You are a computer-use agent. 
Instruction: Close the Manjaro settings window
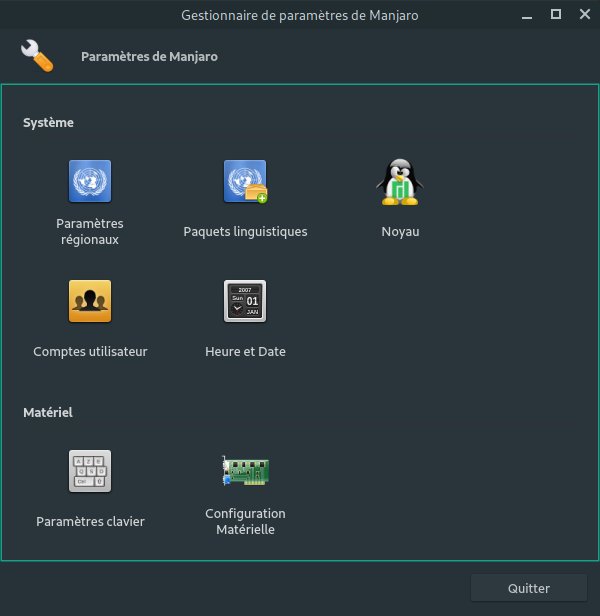coord(585,15)
